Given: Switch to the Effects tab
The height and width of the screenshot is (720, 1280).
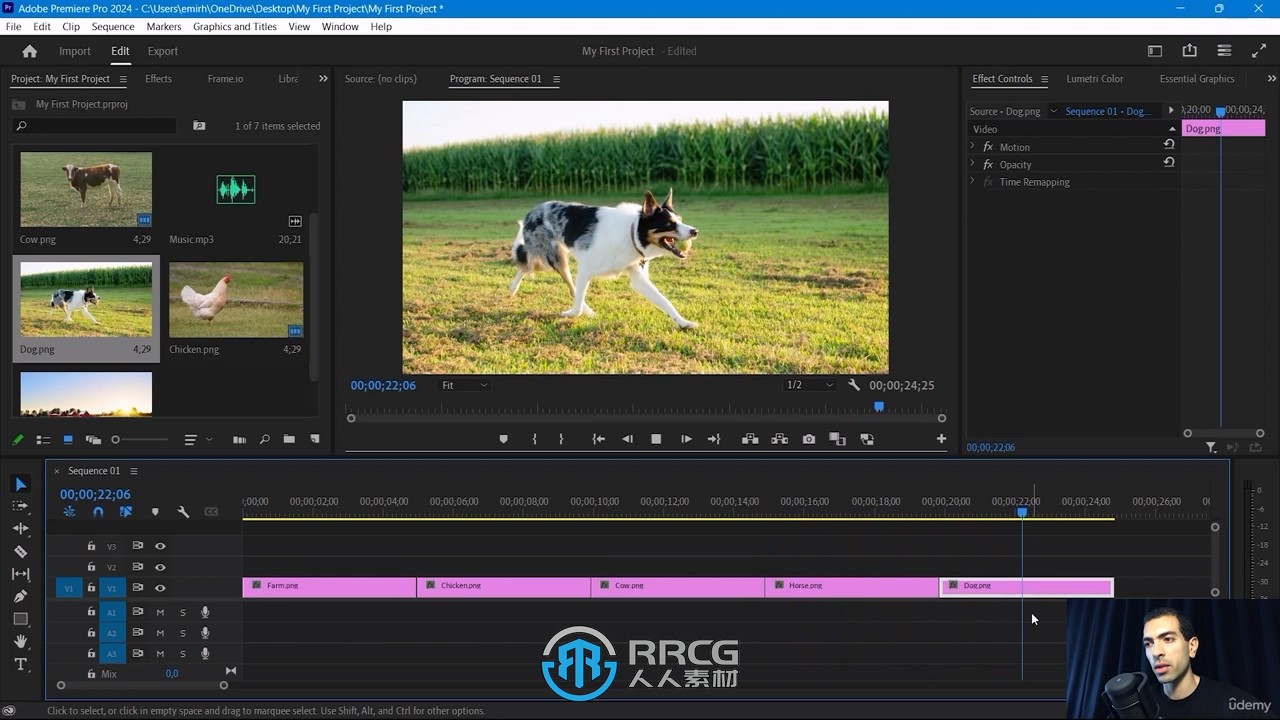Looking at the screenshot, I should pos(158,79).
